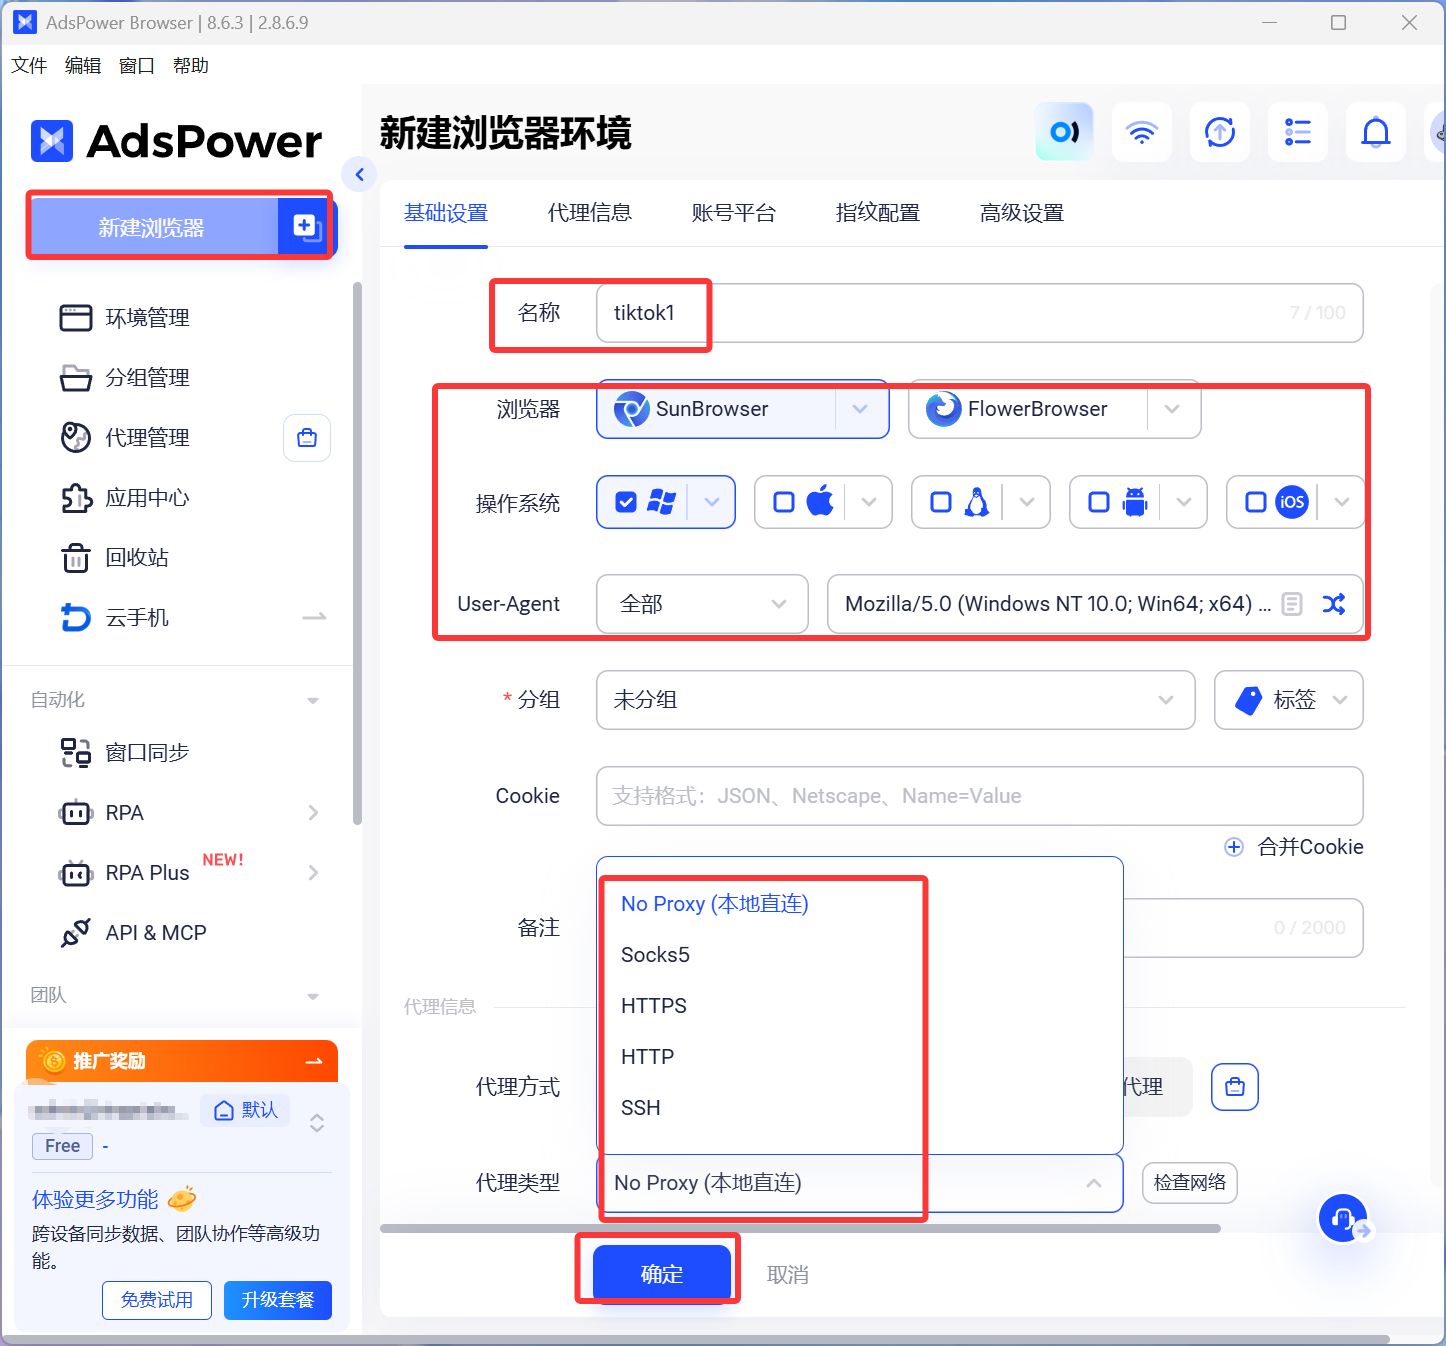
Task: Switch to the 代理信息 tab
Action: point(590,213)
